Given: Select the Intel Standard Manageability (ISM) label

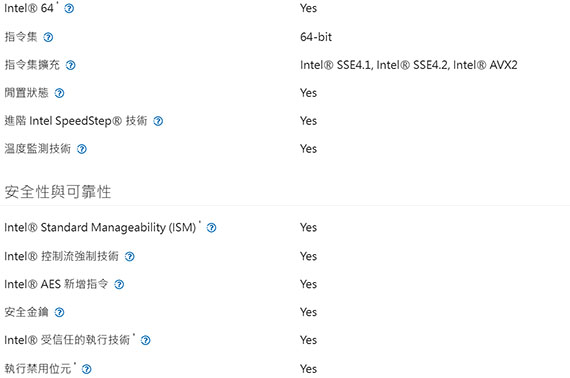Looking at the screenshot, I should click(x=100, y=228).
